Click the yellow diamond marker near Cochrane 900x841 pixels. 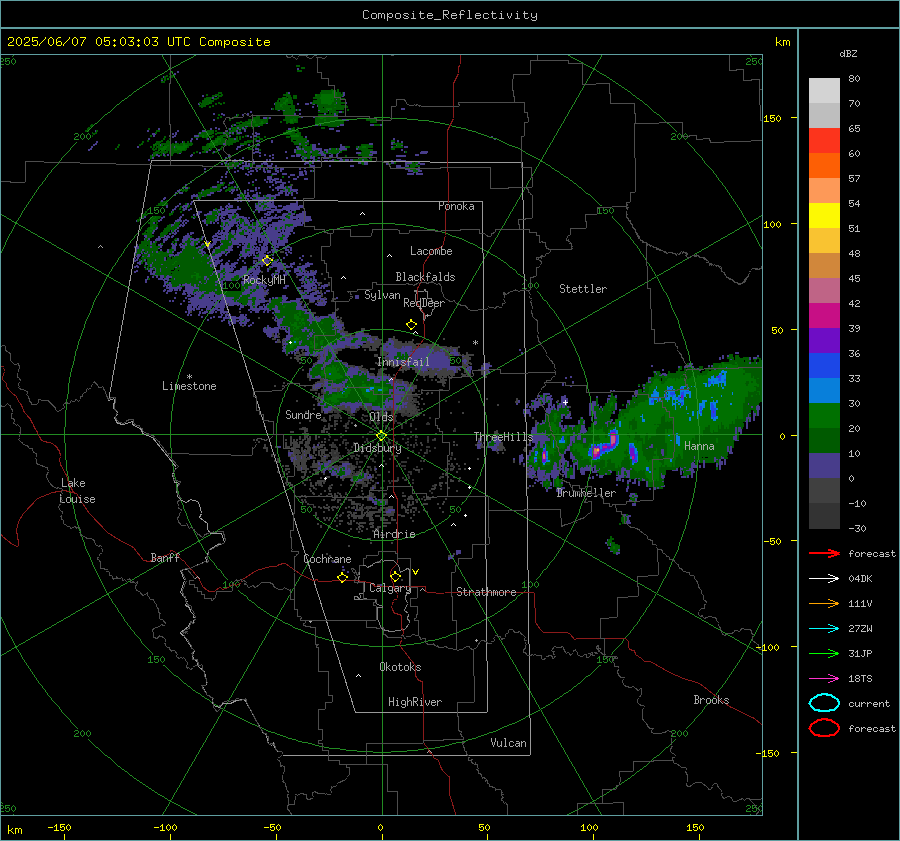pos(342,578)
